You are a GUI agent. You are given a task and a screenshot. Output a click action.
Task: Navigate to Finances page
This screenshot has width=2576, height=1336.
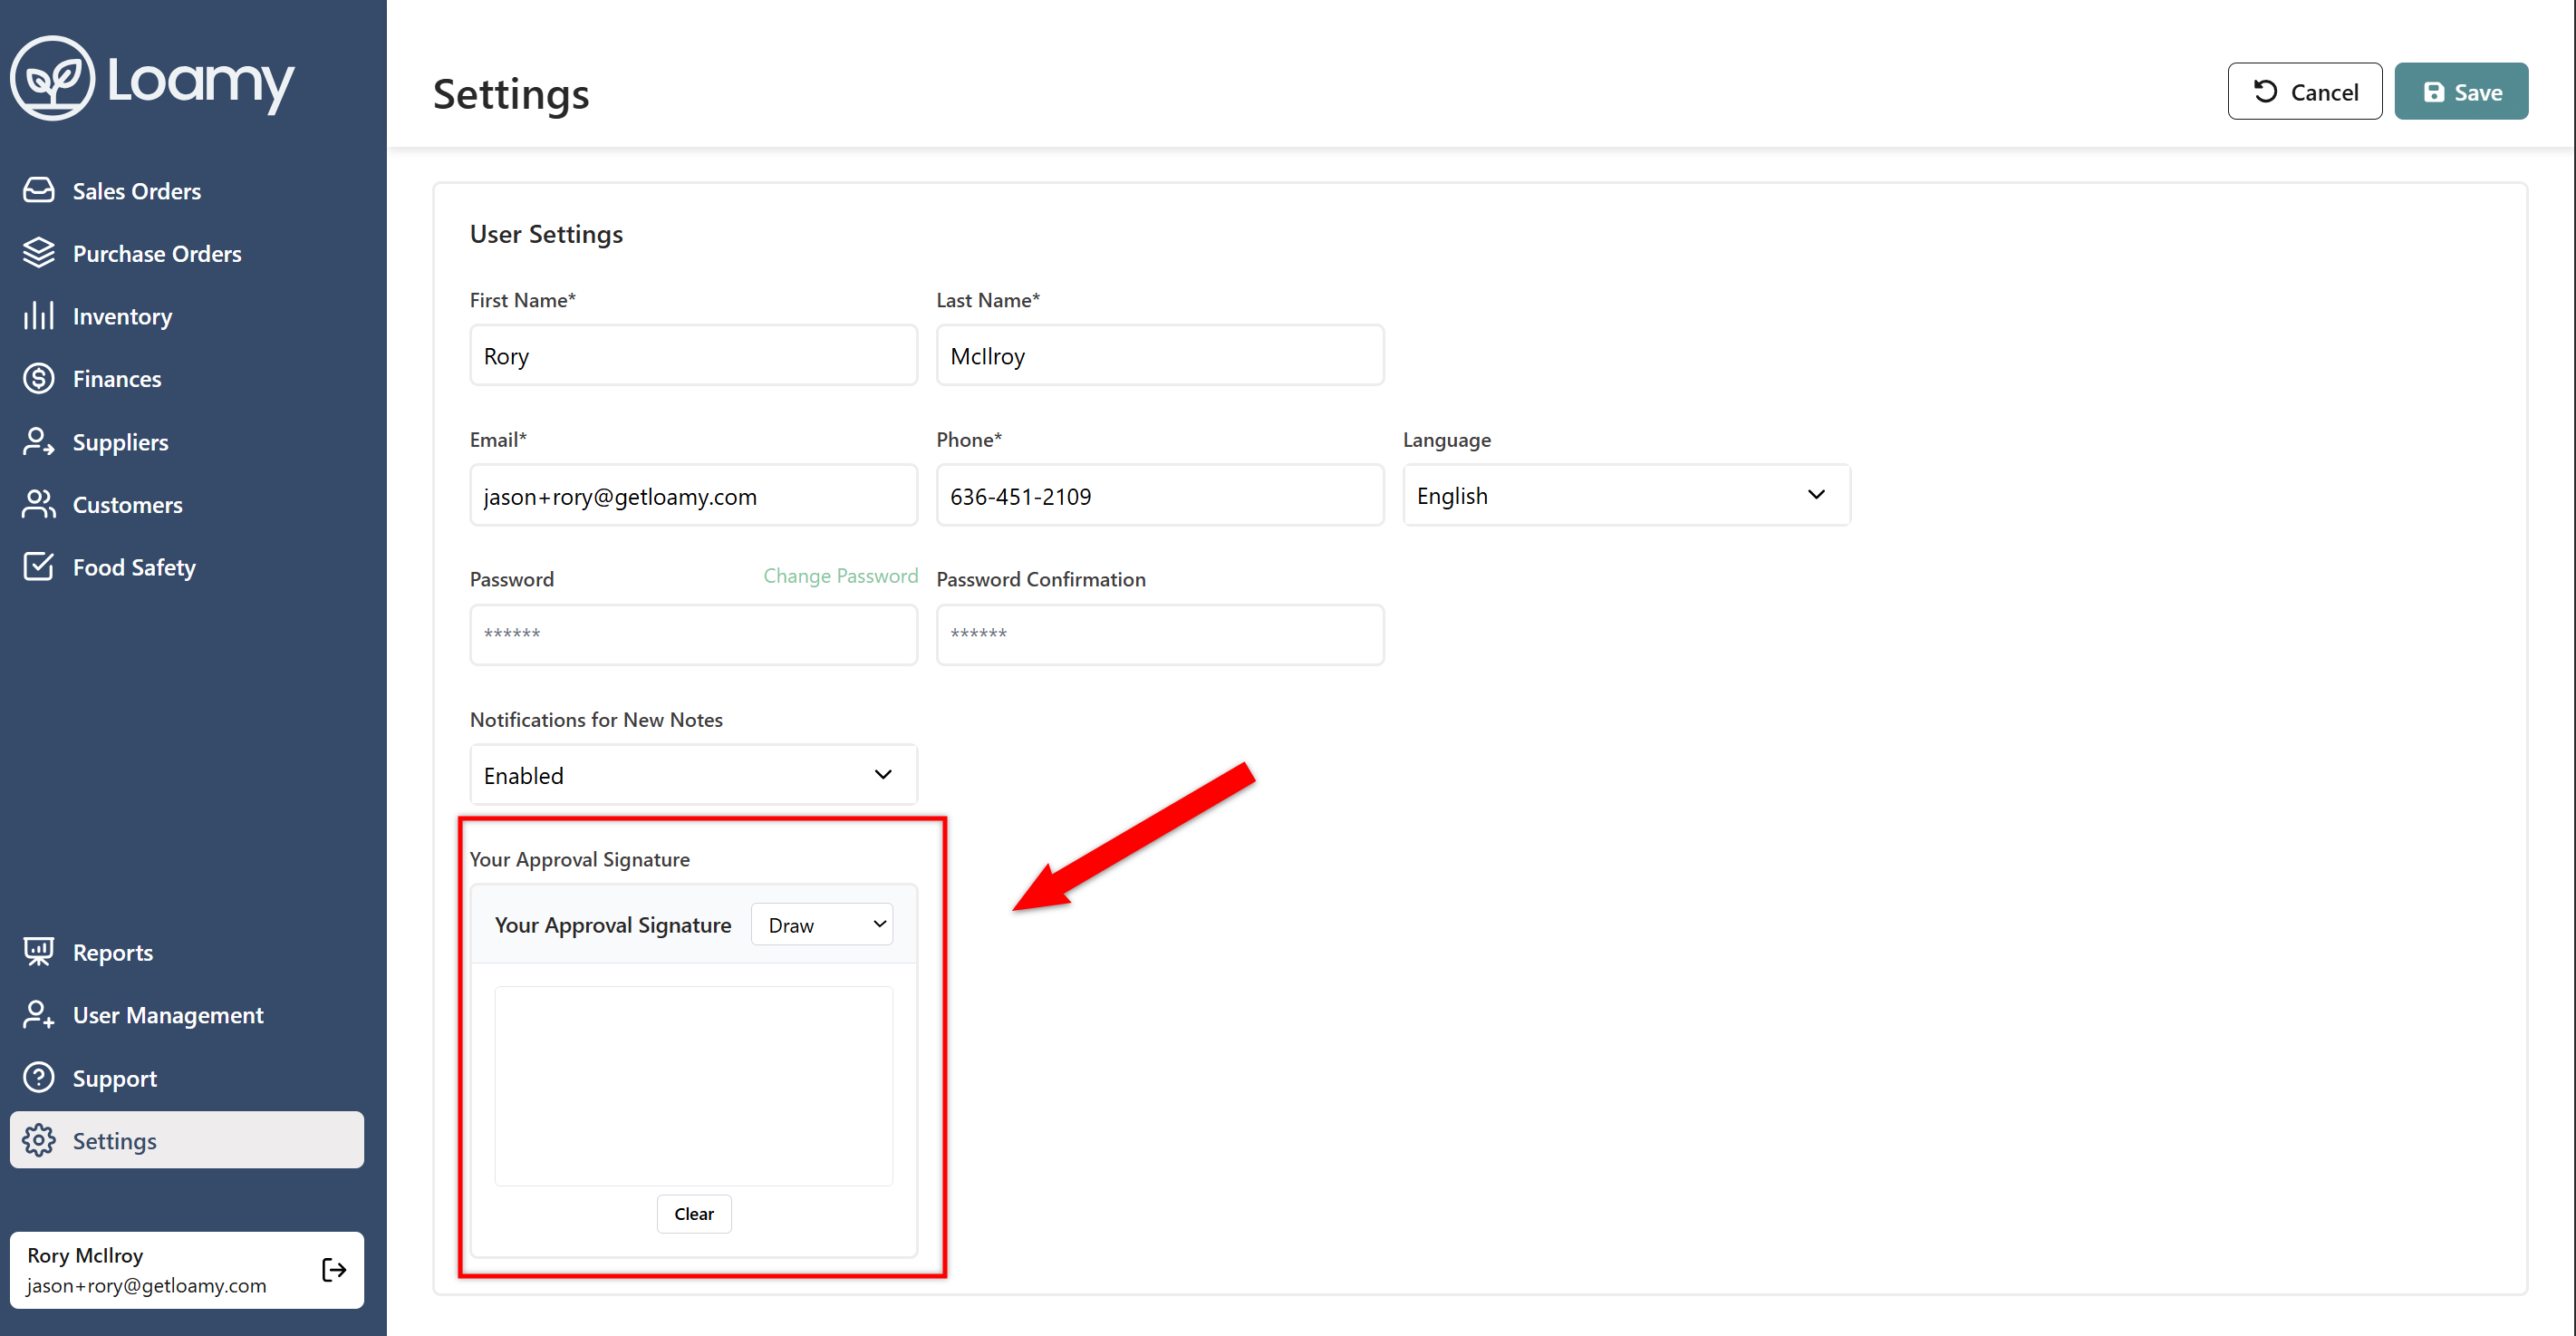click(187, 378)
